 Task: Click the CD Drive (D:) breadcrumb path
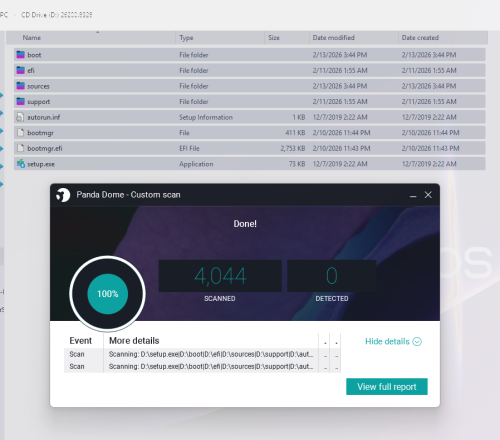tap(57, 15)
